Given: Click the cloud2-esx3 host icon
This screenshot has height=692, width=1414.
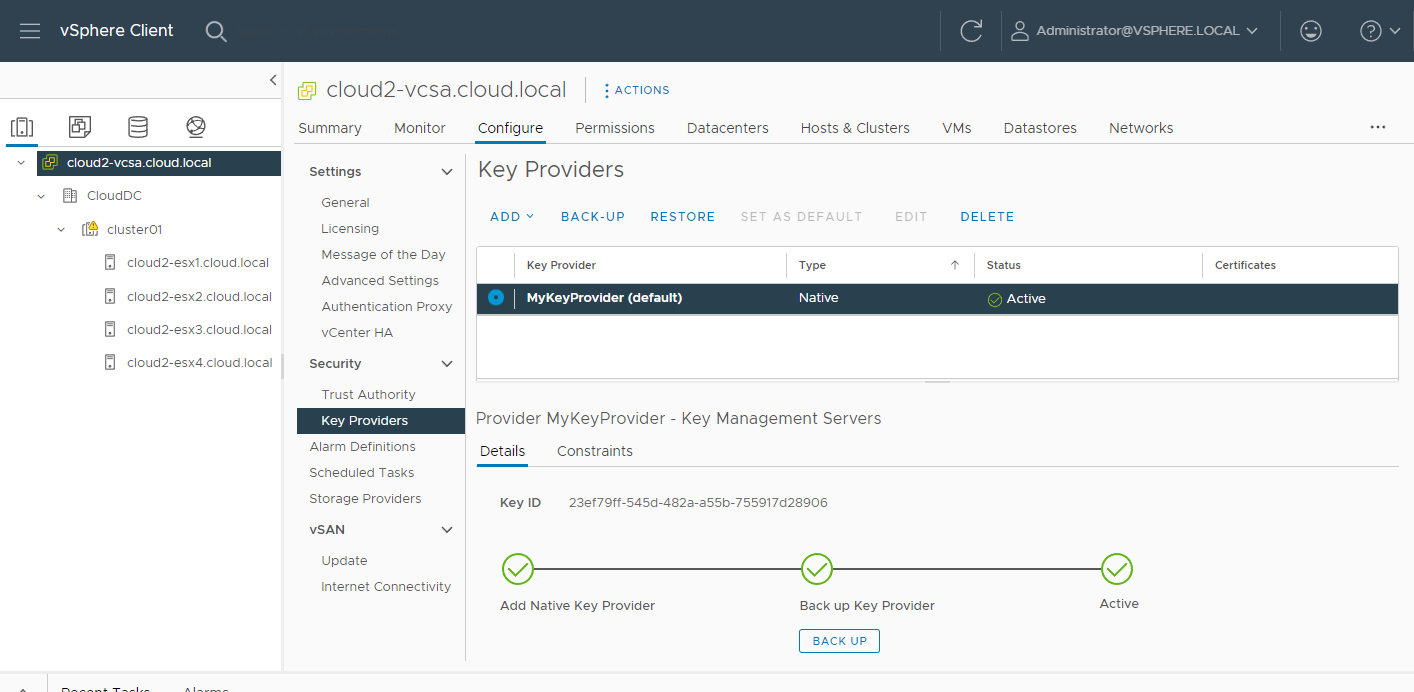Looking at the screenshot, I should tap(110, 329).
